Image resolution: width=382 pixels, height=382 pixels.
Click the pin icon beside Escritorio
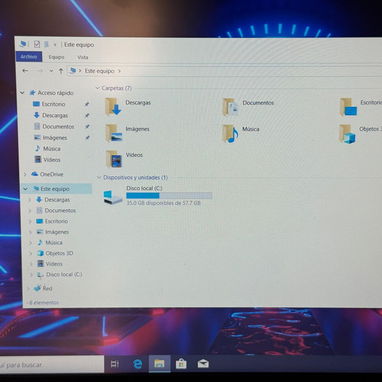87,104
